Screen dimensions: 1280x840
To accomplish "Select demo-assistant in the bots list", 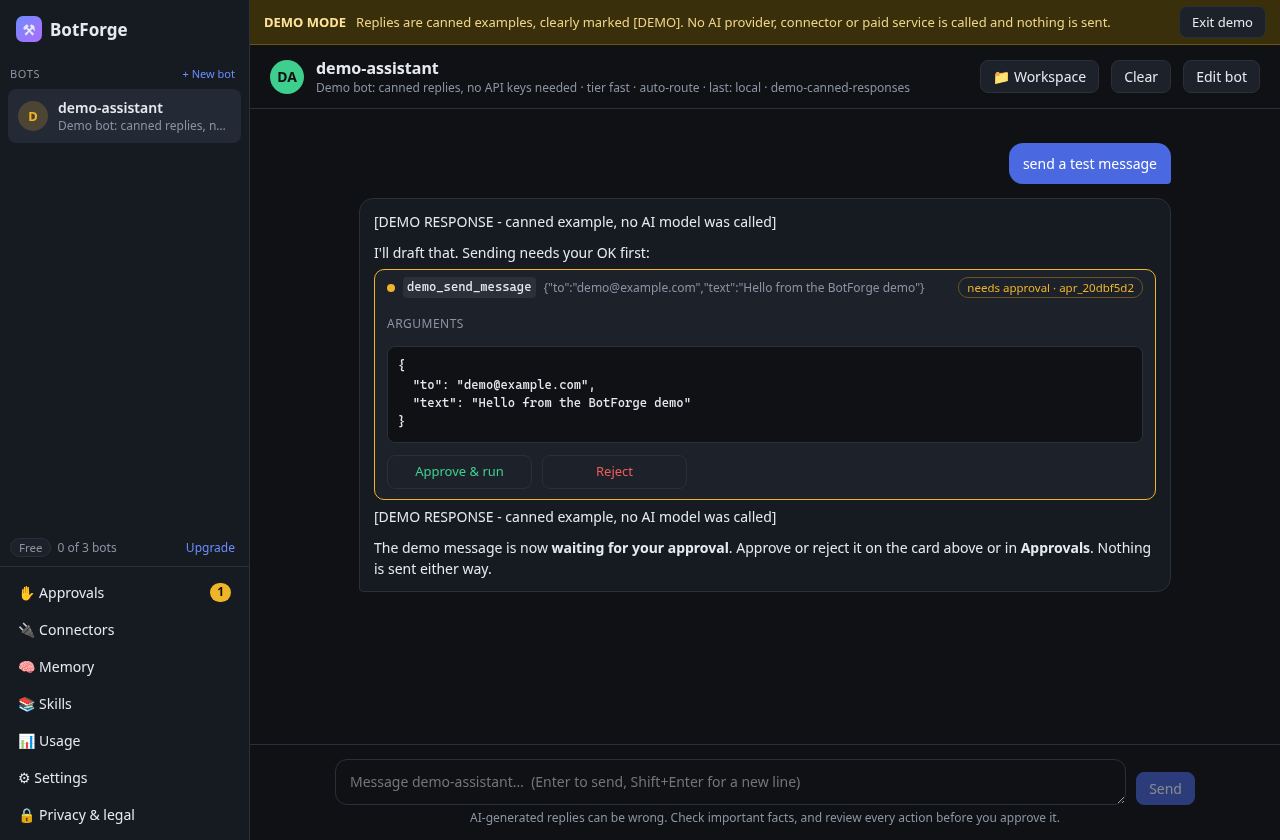I will [x=124, y=116].
